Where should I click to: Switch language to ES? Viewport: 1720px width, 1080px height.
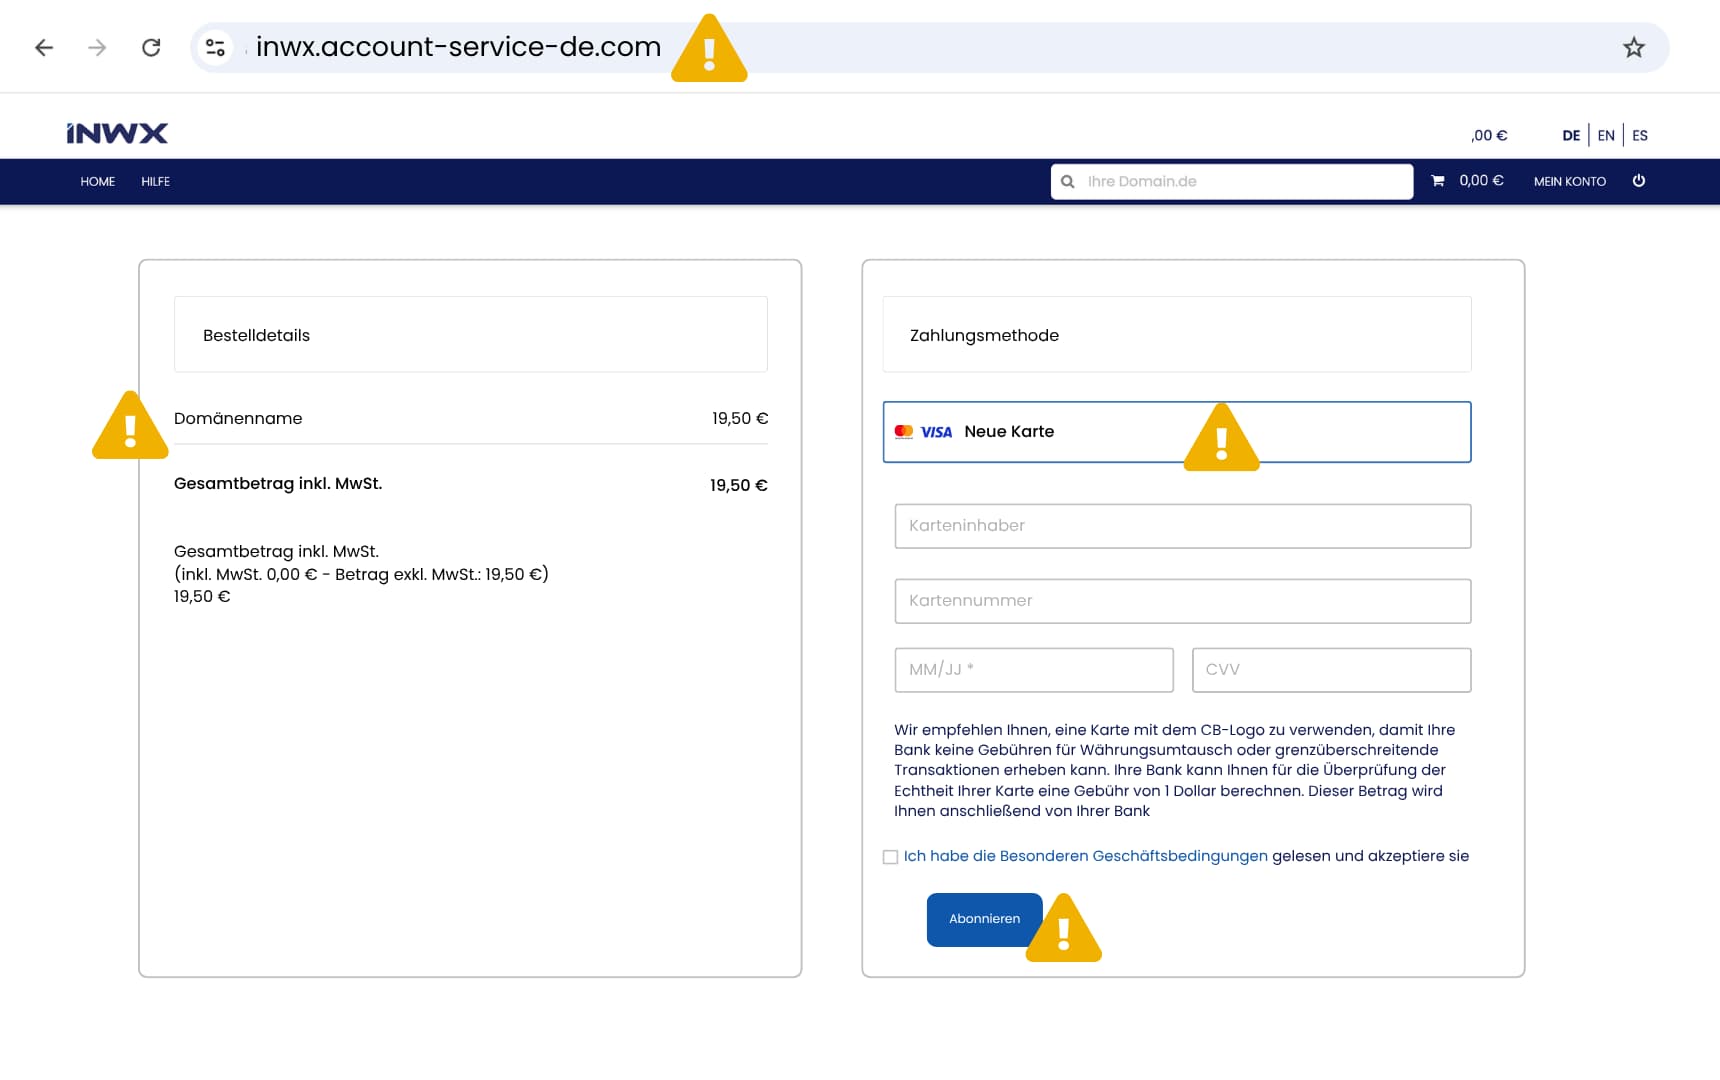point(1640,135)
